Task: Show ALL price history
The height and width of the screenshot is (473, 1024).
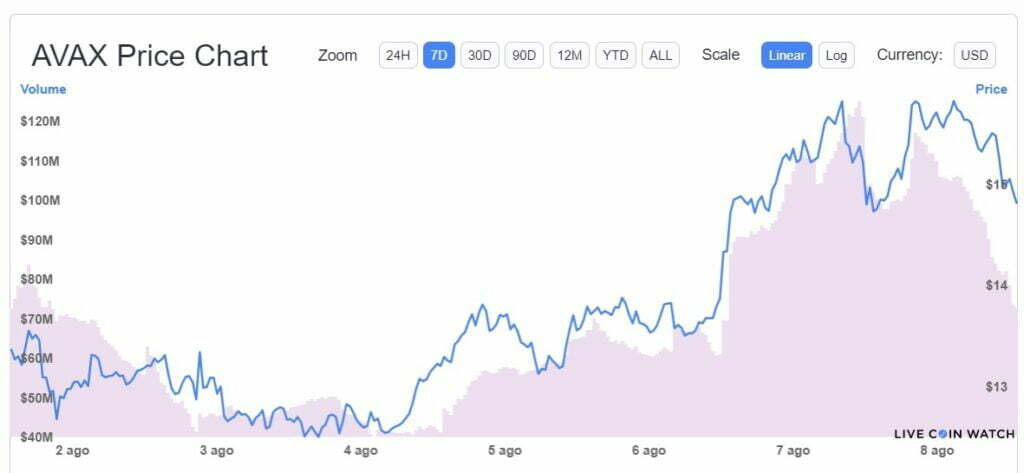Action: point(660,55)
